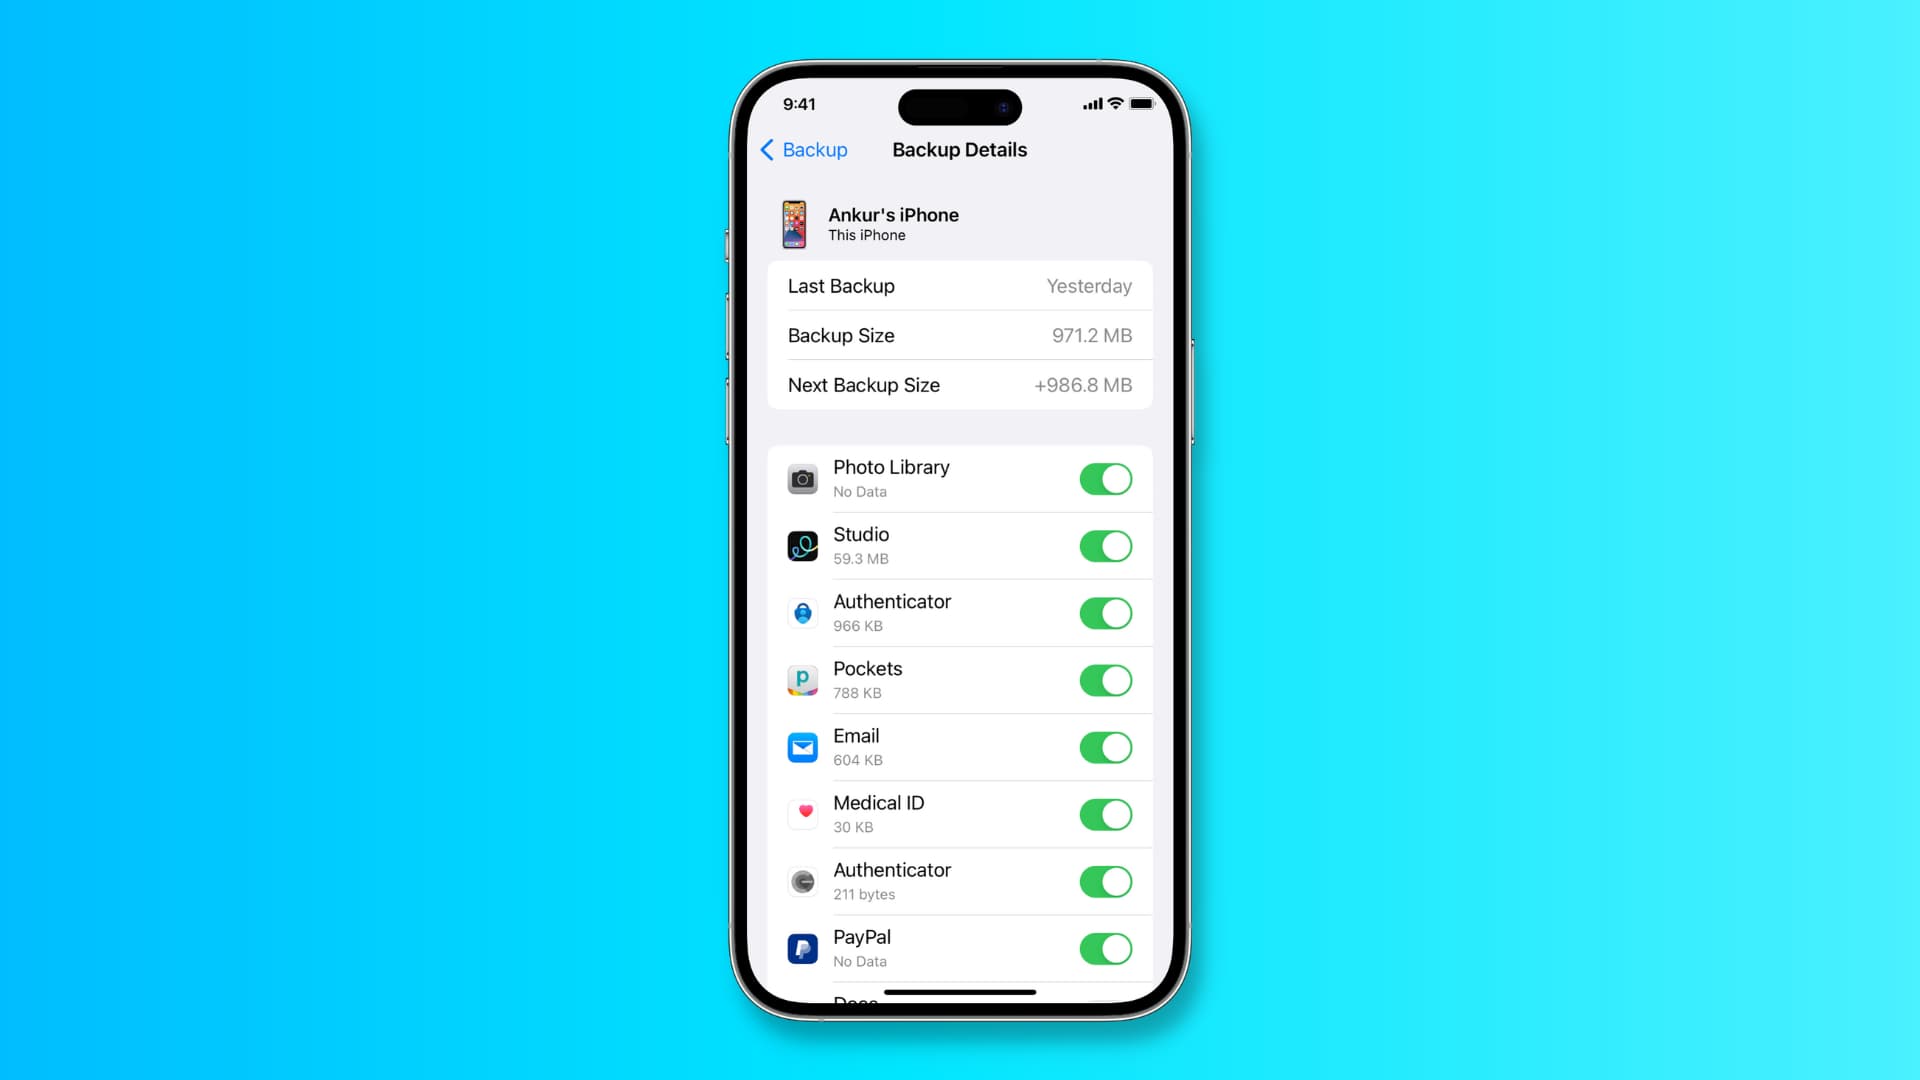Tap the back chevron arrow button
The image size is (1920, 1080).
pos(769,149)
